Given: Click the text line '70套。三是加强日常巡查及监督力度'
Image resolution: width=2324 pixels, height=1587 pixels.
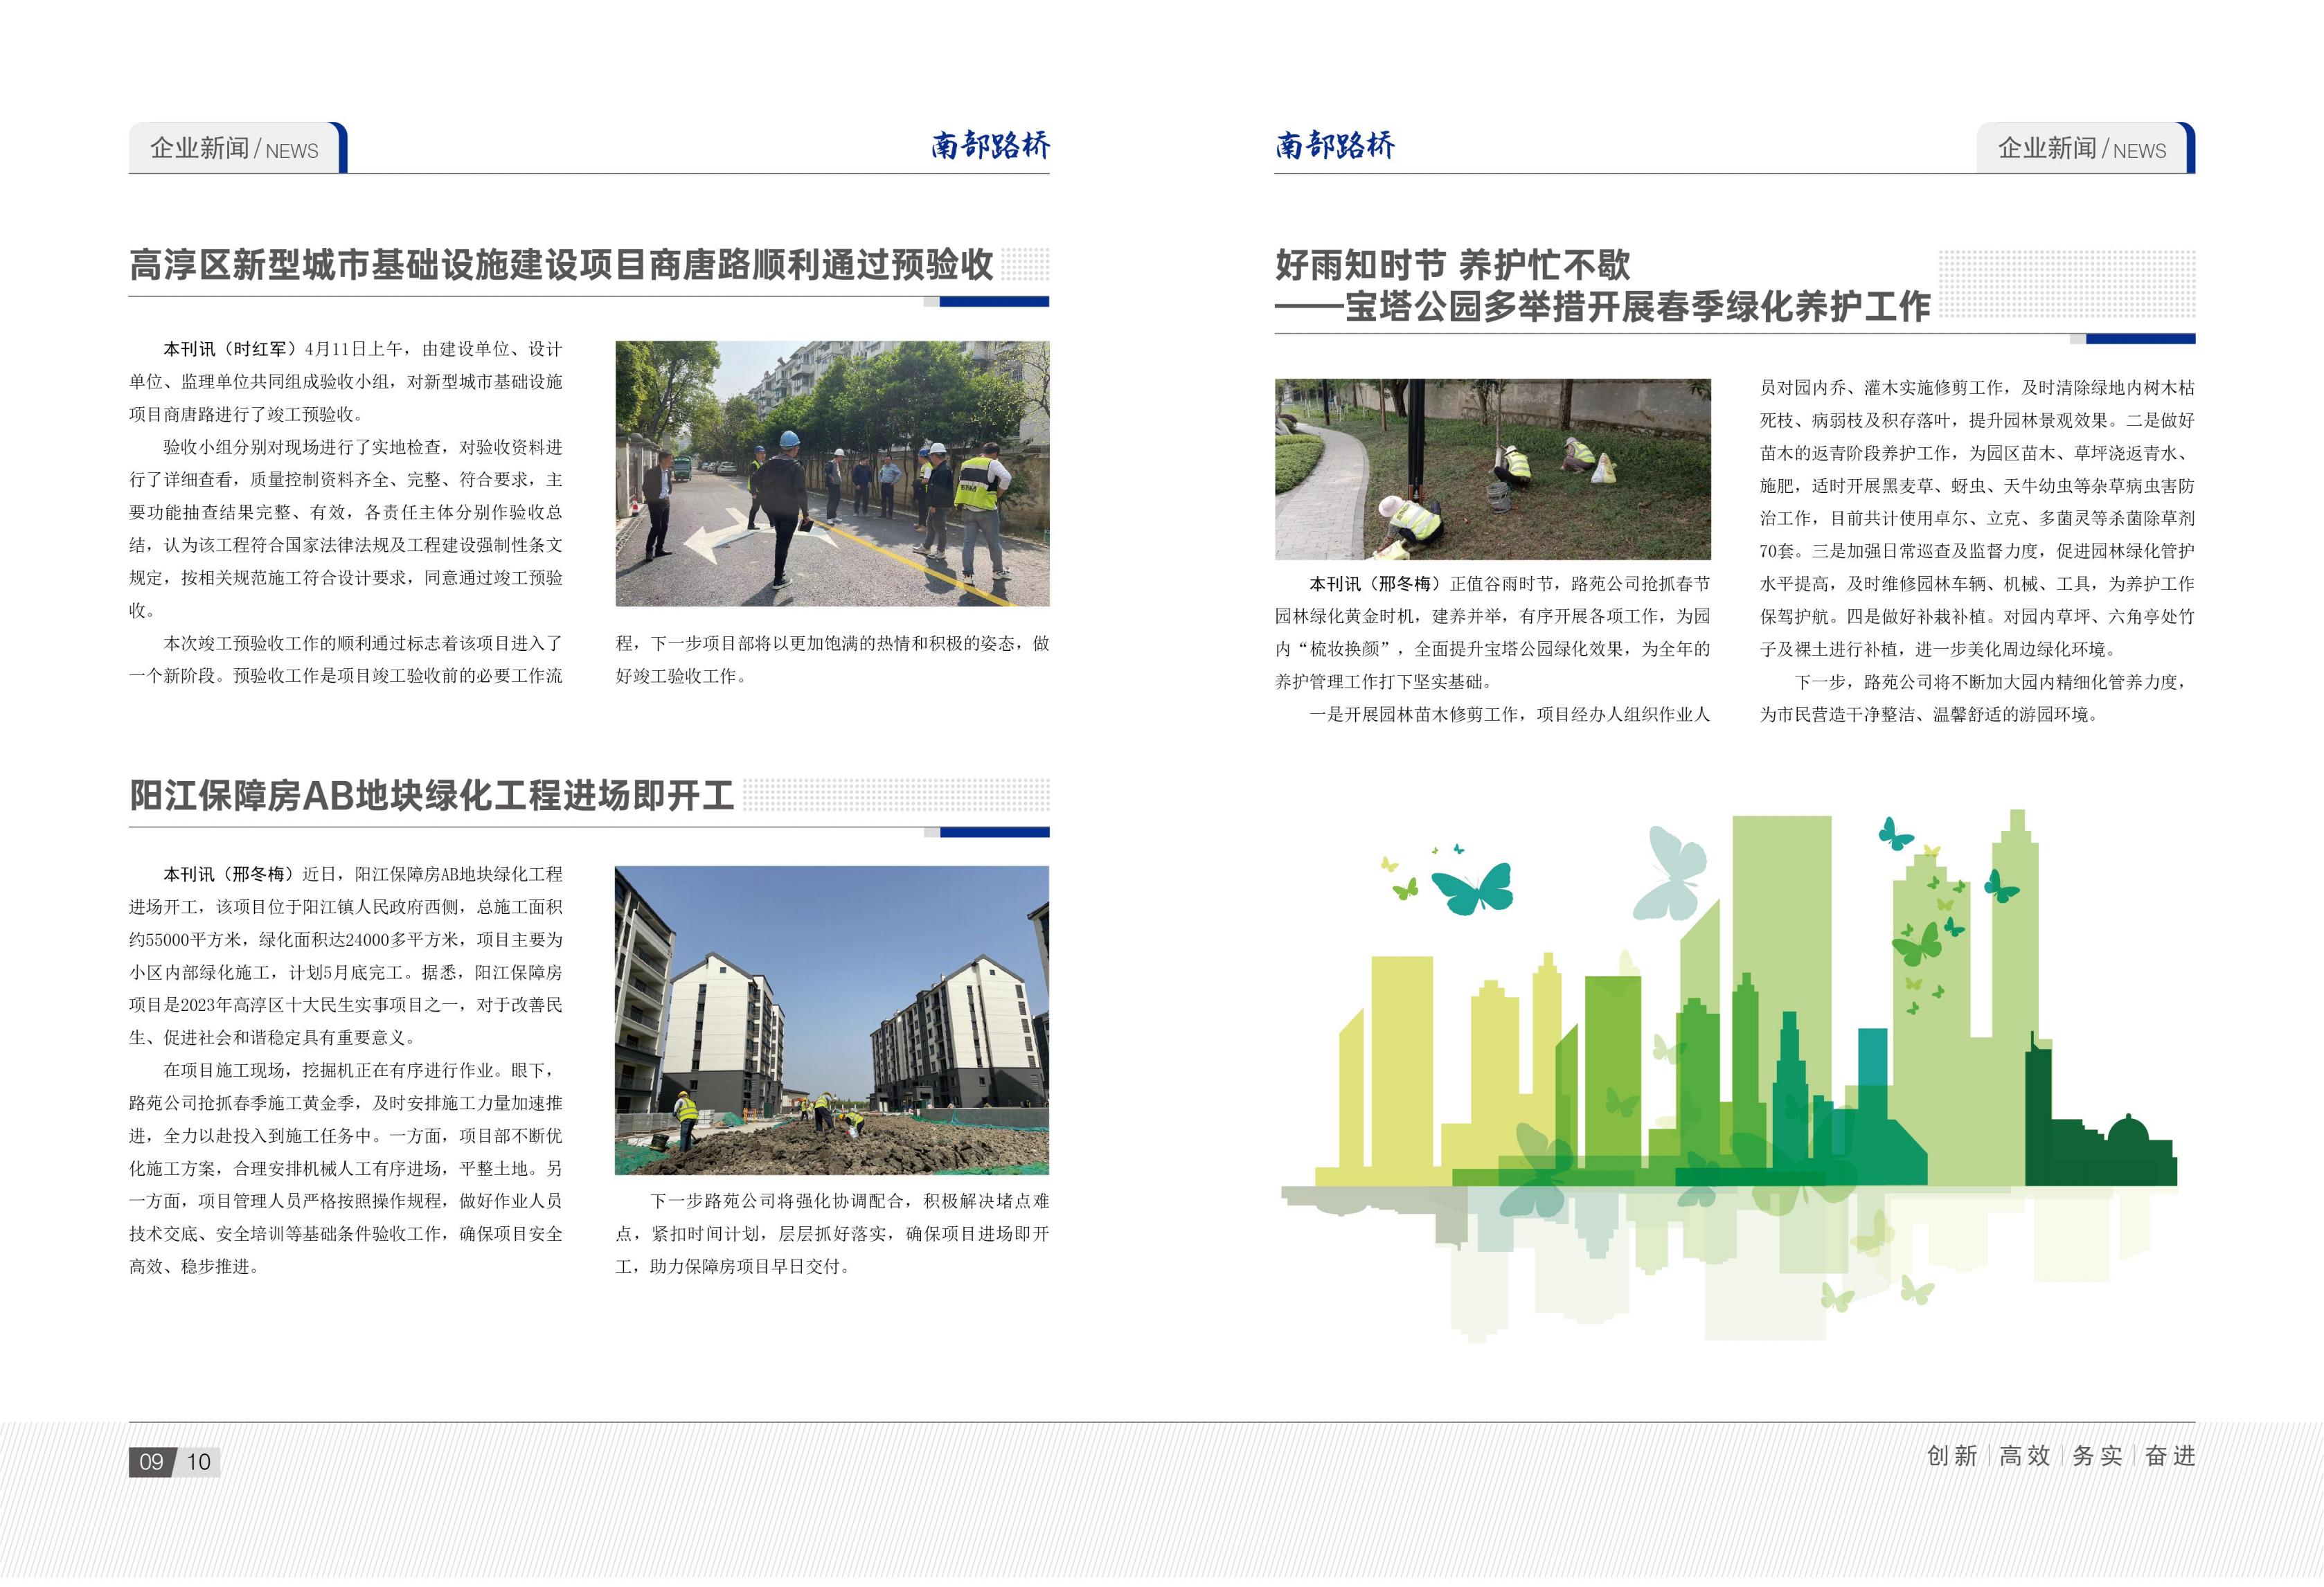Looking at the screenshot, I should [1978, 551].
